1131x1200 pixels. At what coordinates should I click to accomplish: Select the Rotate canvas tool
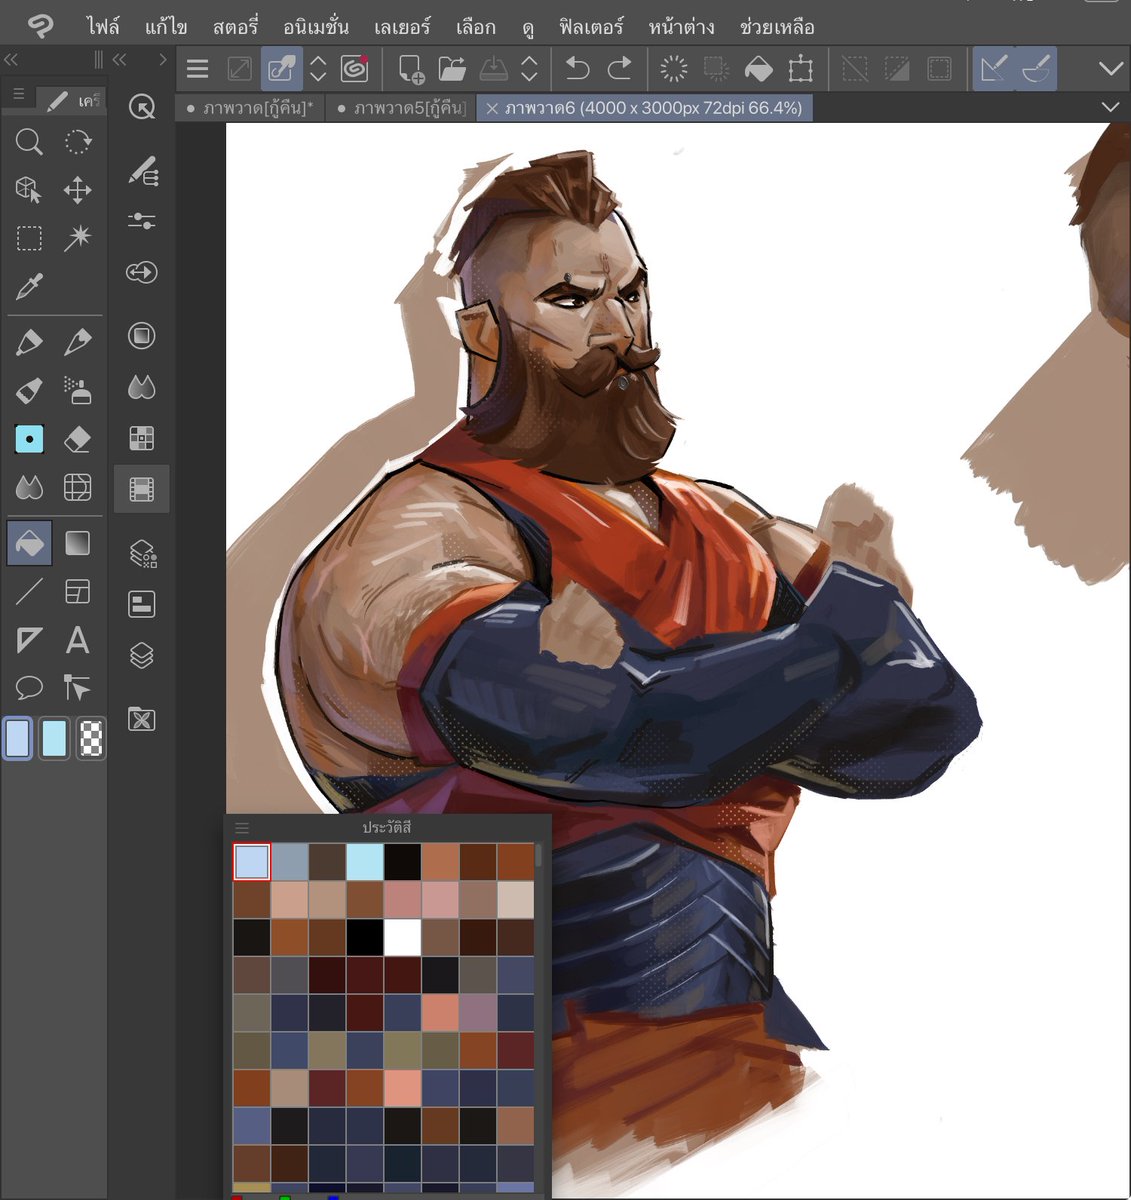(x=78, y=142)
